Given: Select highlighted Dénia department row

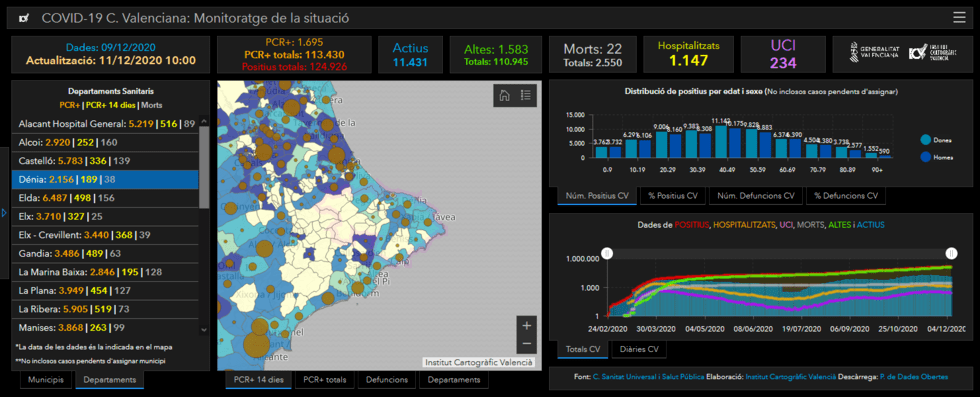Looking at the screenshot, I should coord(105,179).
